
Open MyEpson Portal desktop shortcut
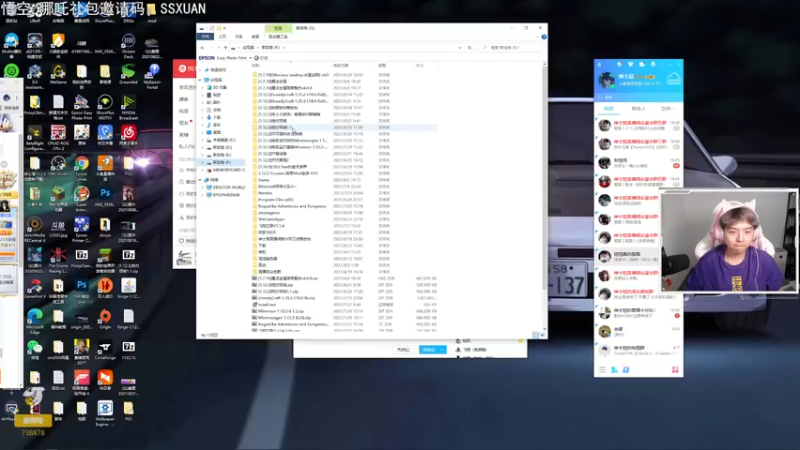click(x=152, y=77)
